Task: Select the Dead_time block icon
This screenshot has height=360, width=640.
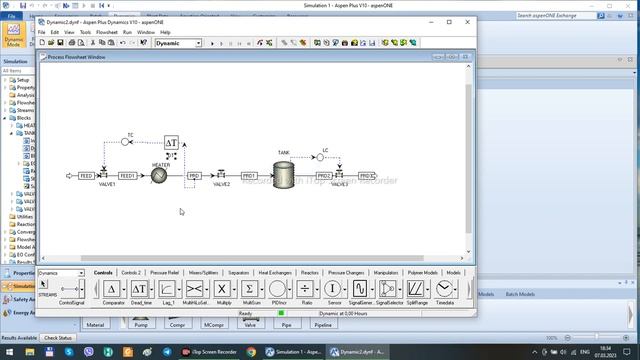Action: tap(139, 289)
